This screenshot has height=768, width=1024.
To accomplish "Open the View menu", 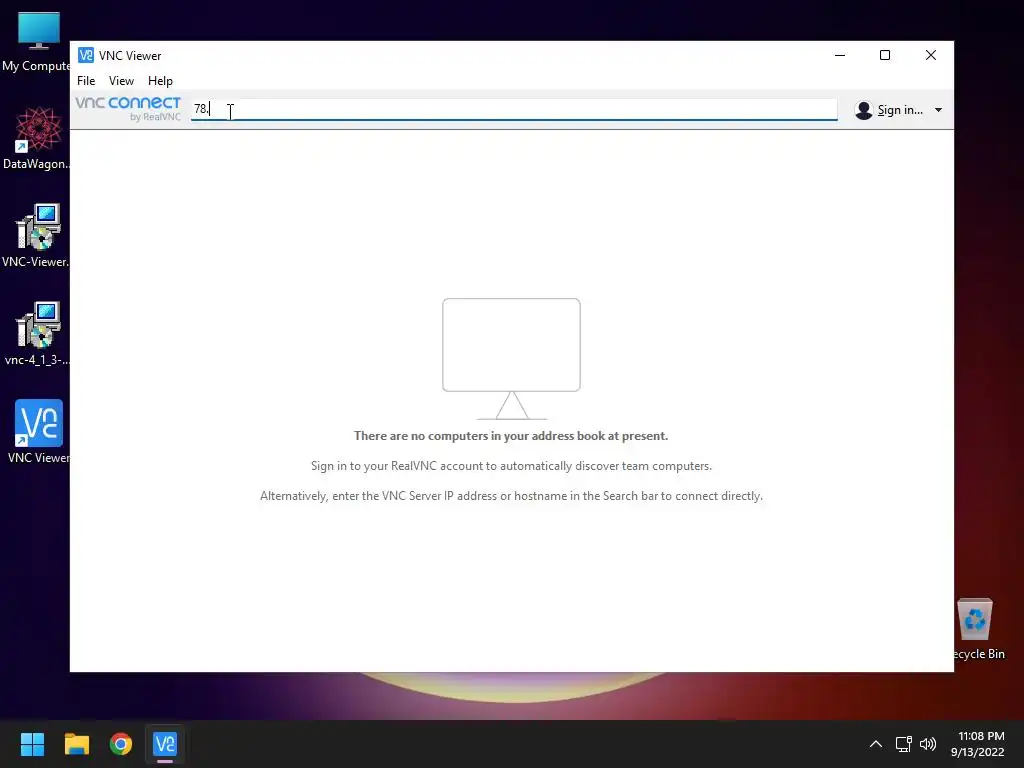I will coord(121,81).
